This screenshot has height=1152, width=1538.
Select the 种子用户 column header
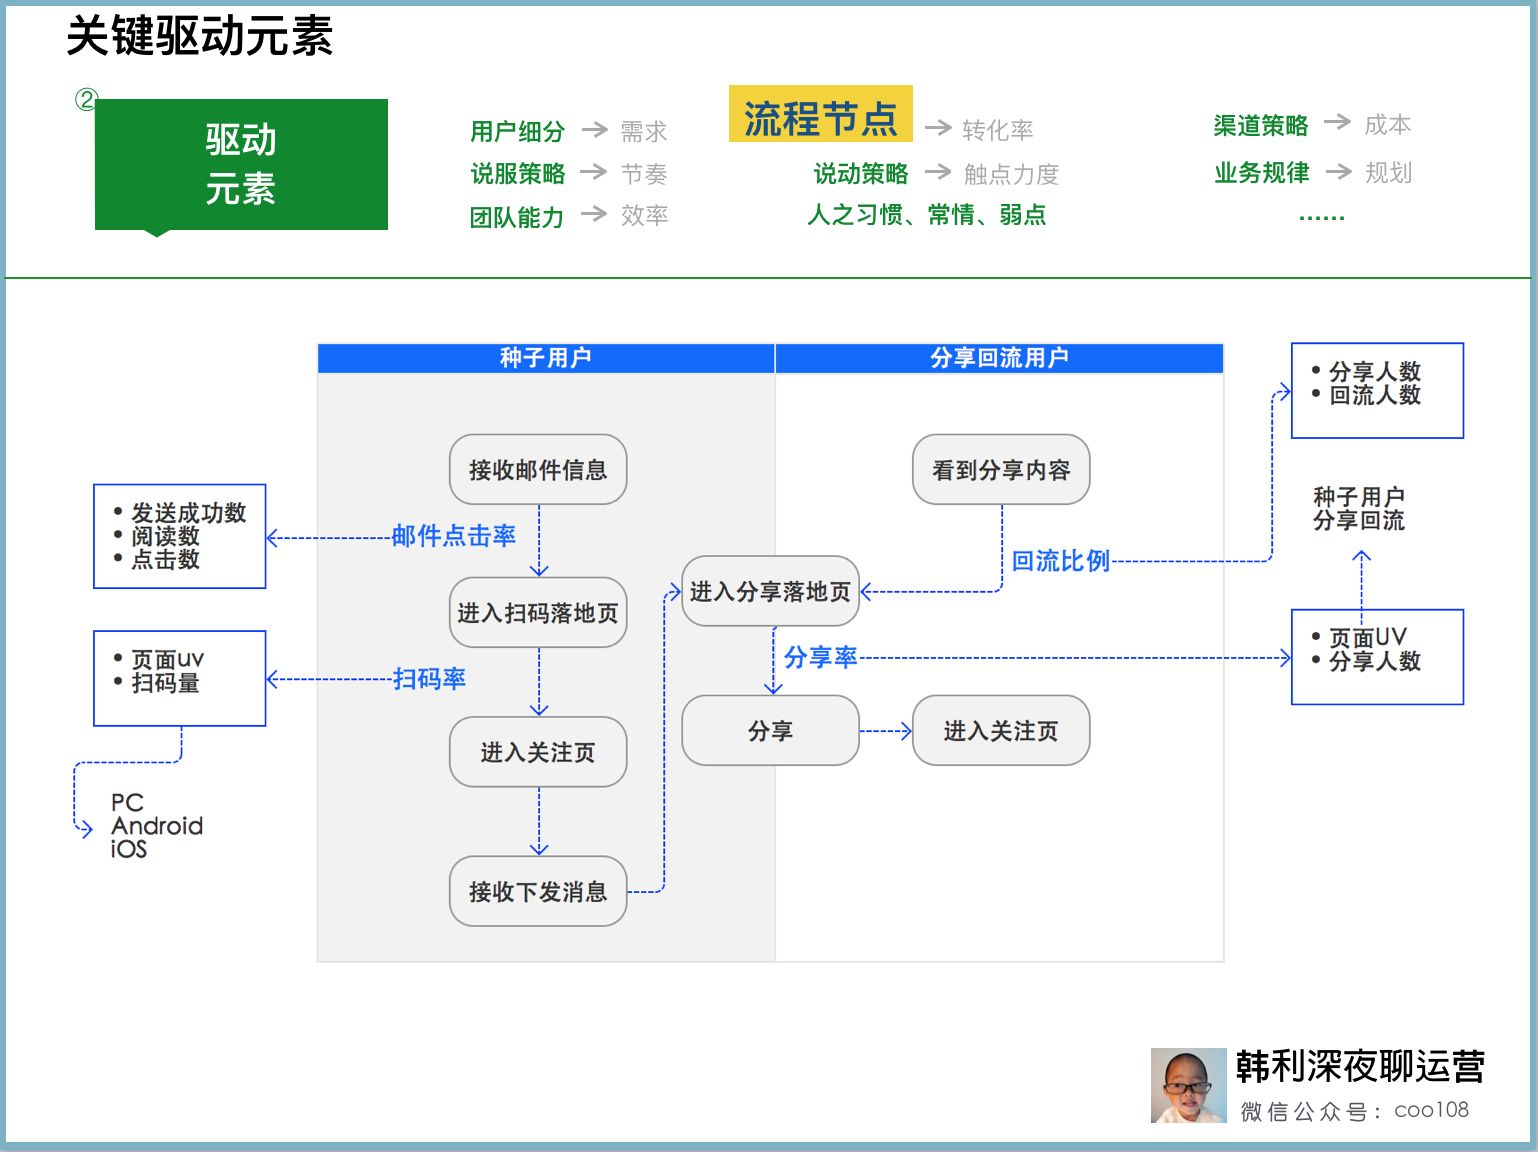point(546,358)
